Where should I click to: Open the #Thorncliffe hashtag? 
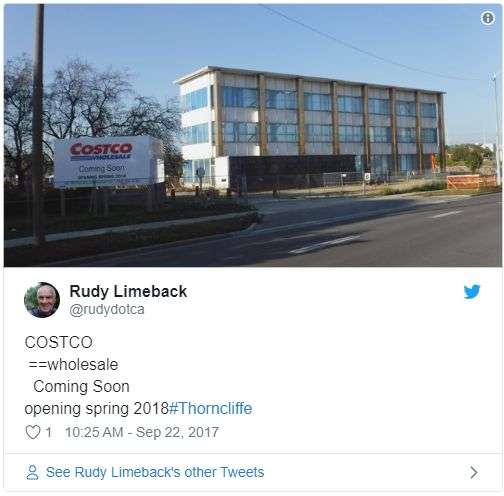click(x=211, y=408)
